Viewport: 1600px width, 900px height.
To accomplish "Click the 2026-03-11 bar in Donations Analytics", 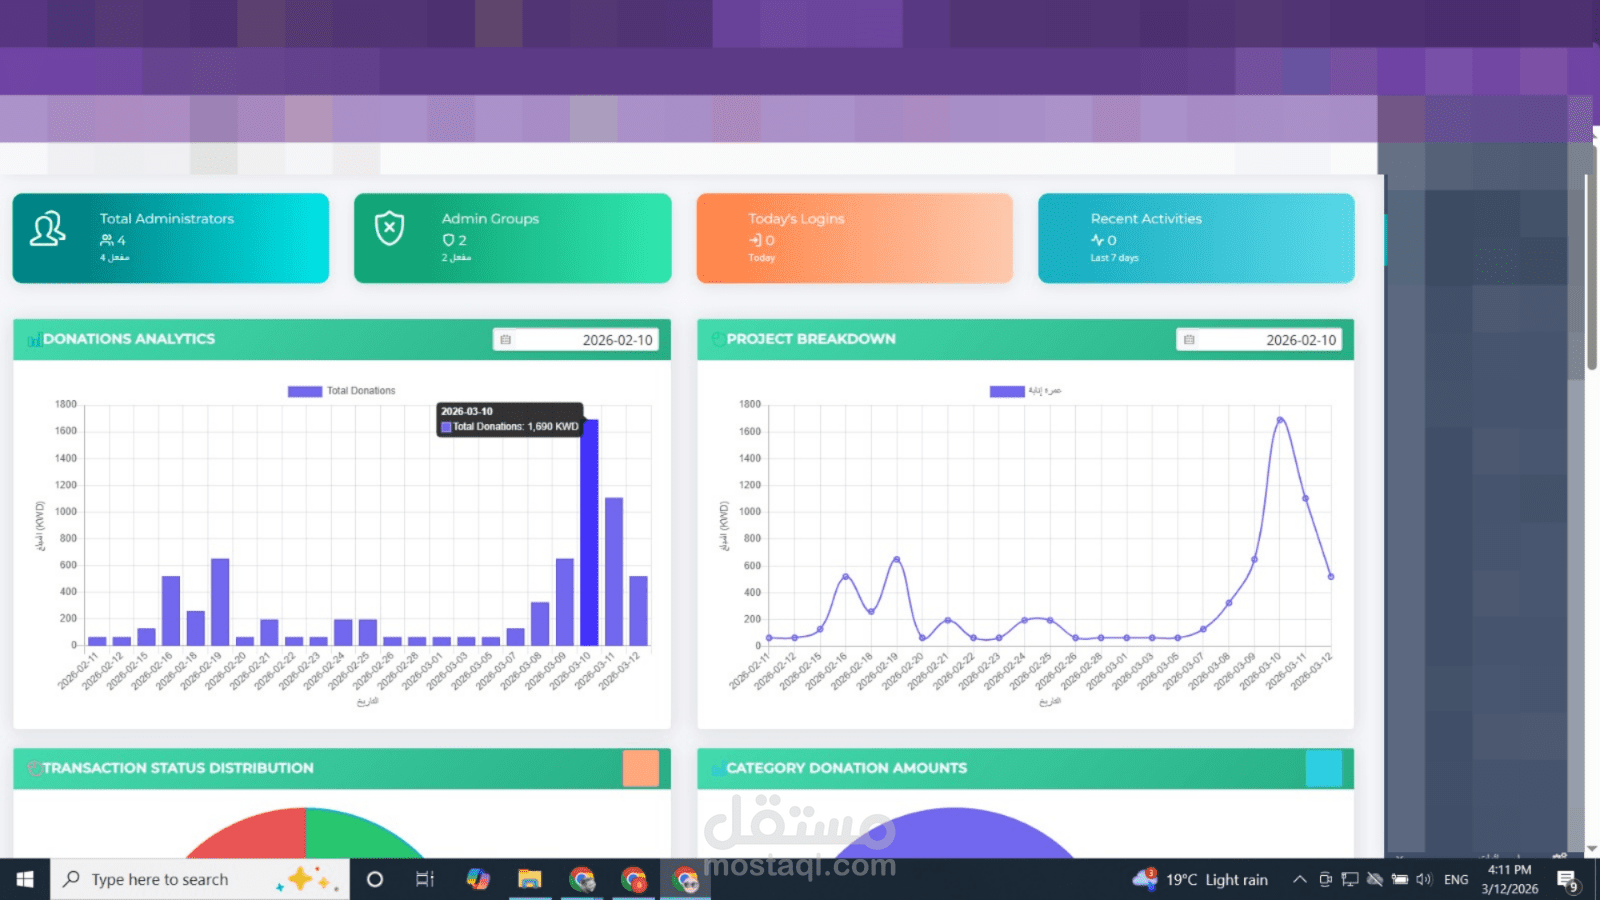I will coord(614,571).
